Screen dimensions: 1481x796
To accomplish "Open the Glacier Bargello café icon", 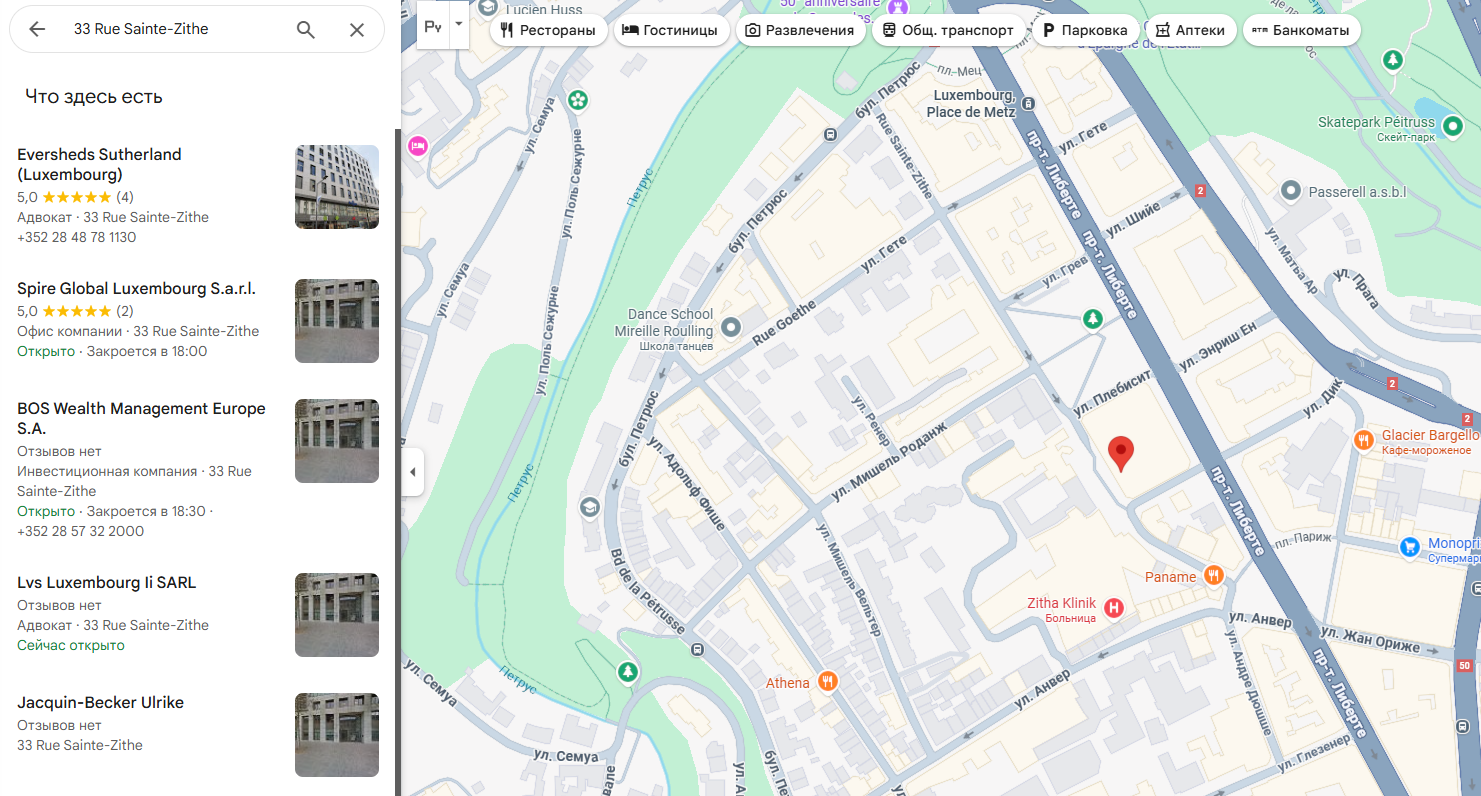I will point(1363,440).
